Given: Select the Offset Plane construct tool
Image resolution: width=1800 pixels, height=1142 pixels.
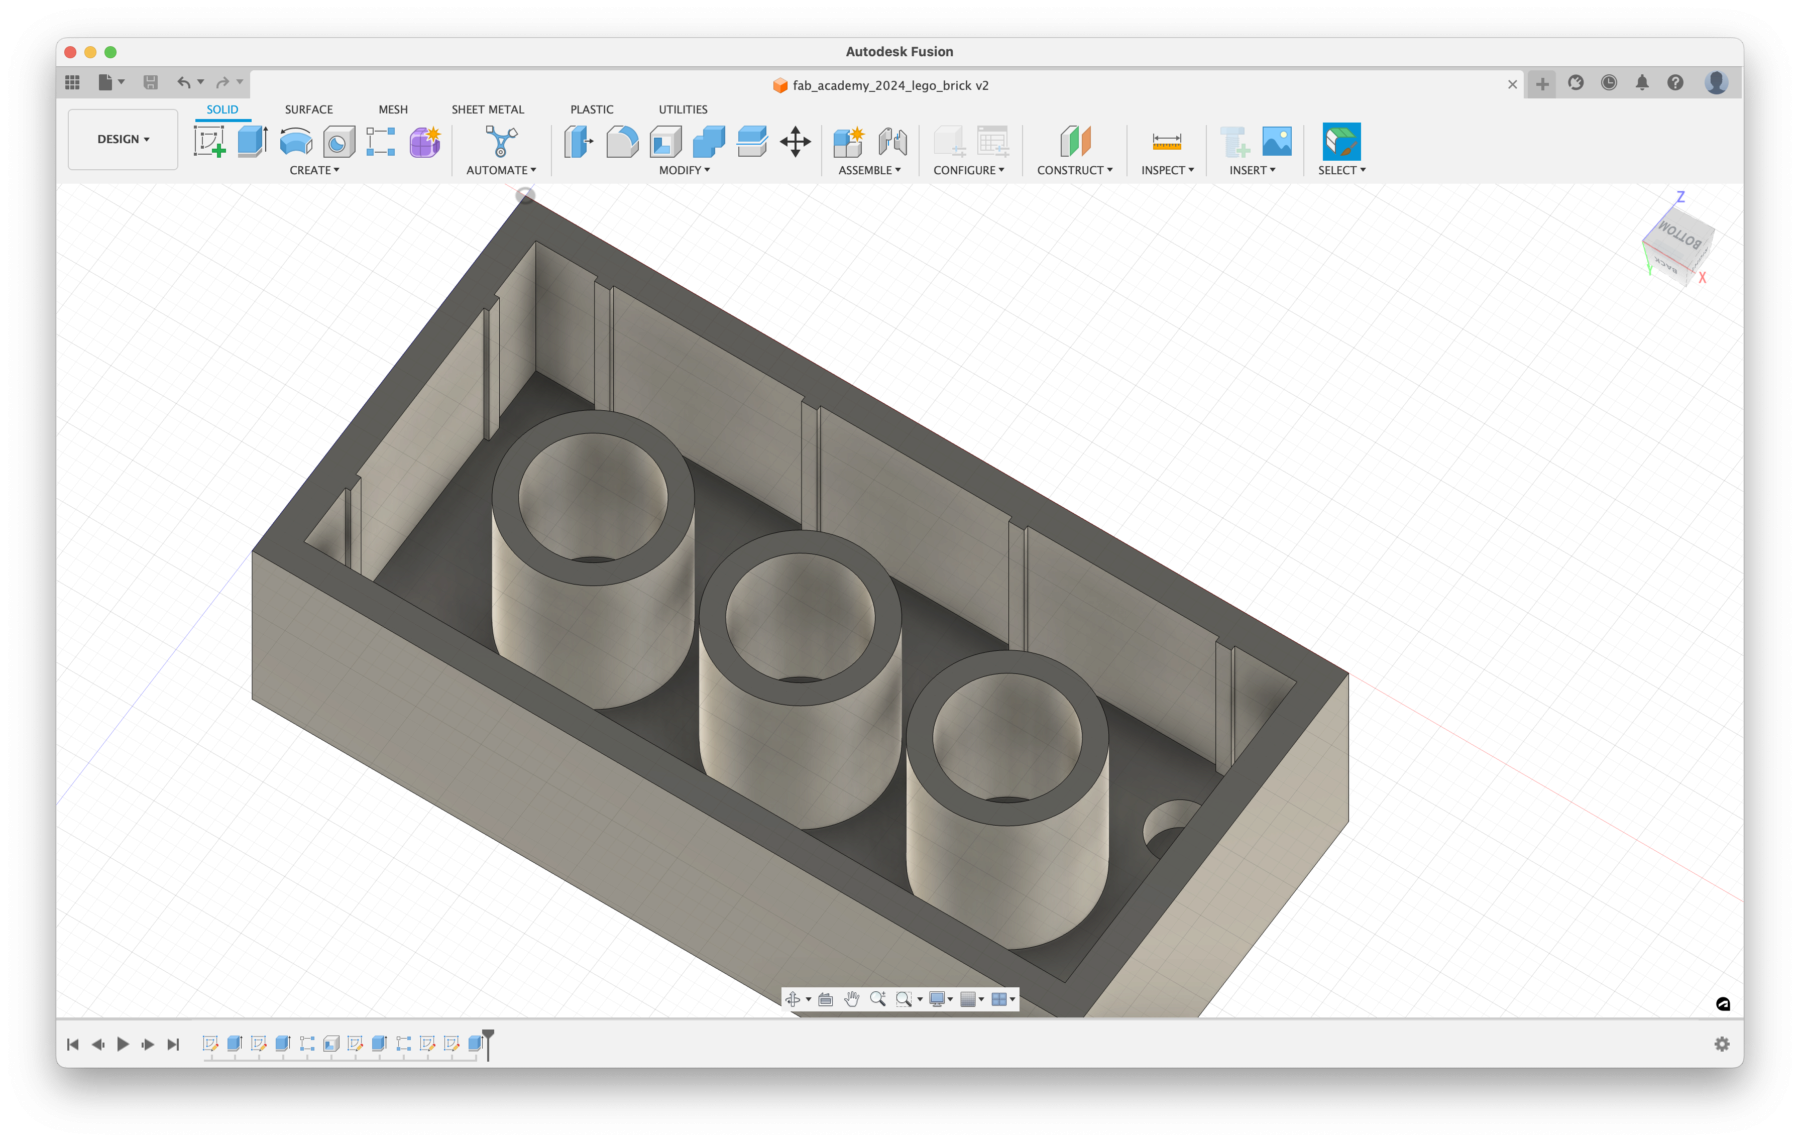Looking at the screenshot, I should [x=1075, y=142].
